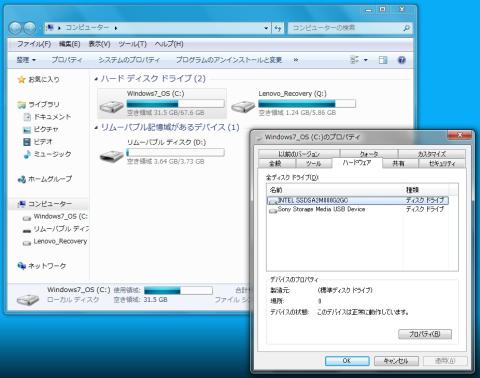Select ドキュメント in sidebar
This screenshot has height=378, width=480.
pyautogui.click(x=52, y=117)
